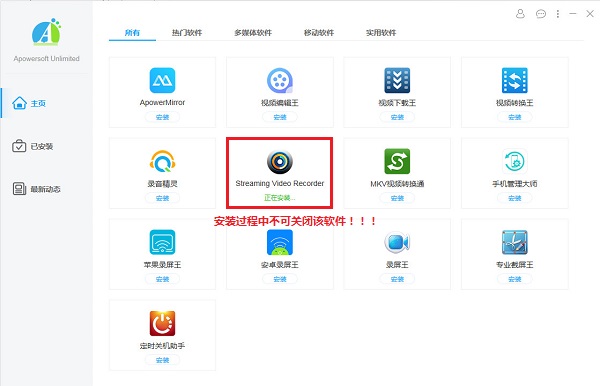Click the Streaming Video Recorder label
The height and width of the screenshot is (386, 600).
pyautogui.click(x=280, y=183)
